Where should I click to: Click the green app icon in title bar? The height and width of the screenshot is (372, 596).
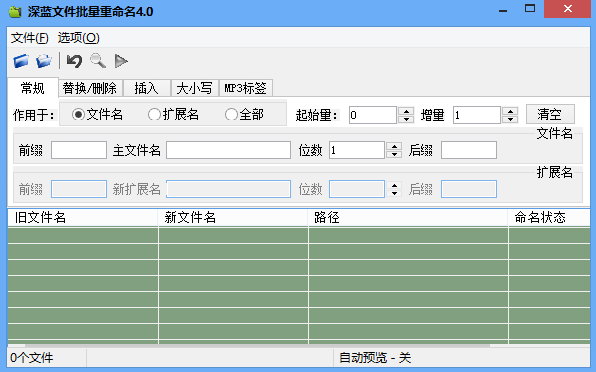click(15, 11)
